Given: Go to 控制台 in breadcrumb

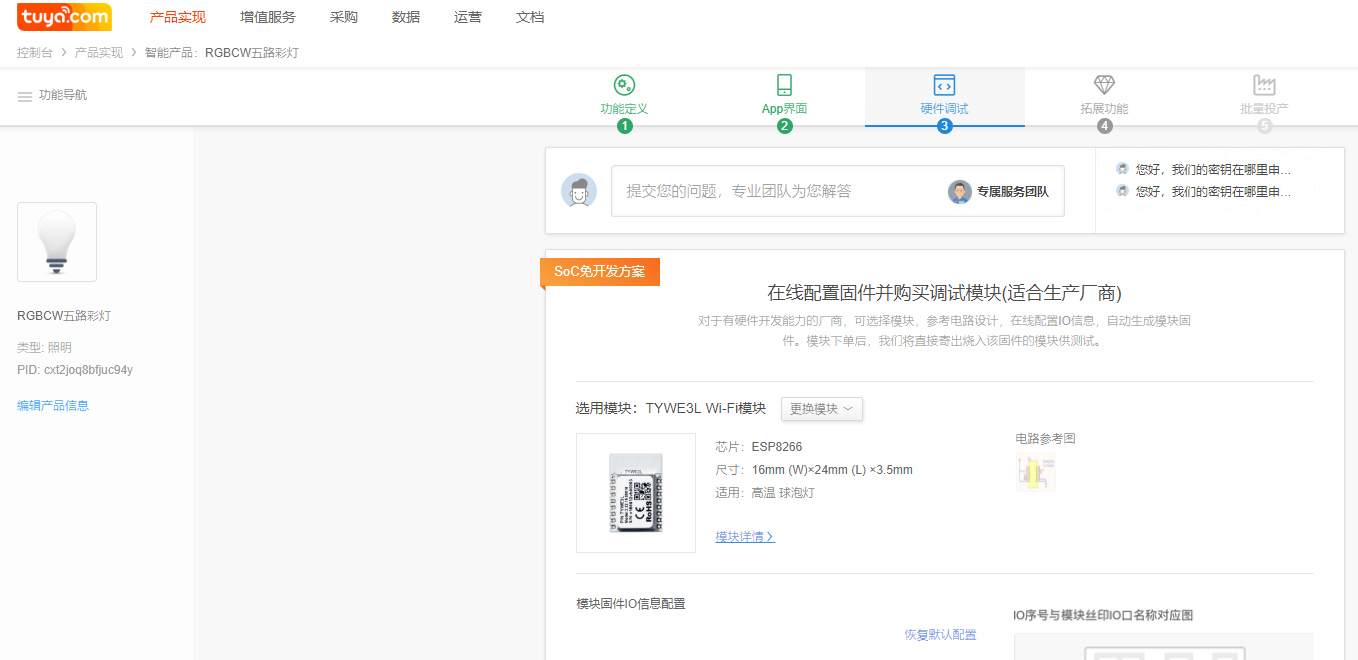Looking at the screenshot, I should coord(35,52).
